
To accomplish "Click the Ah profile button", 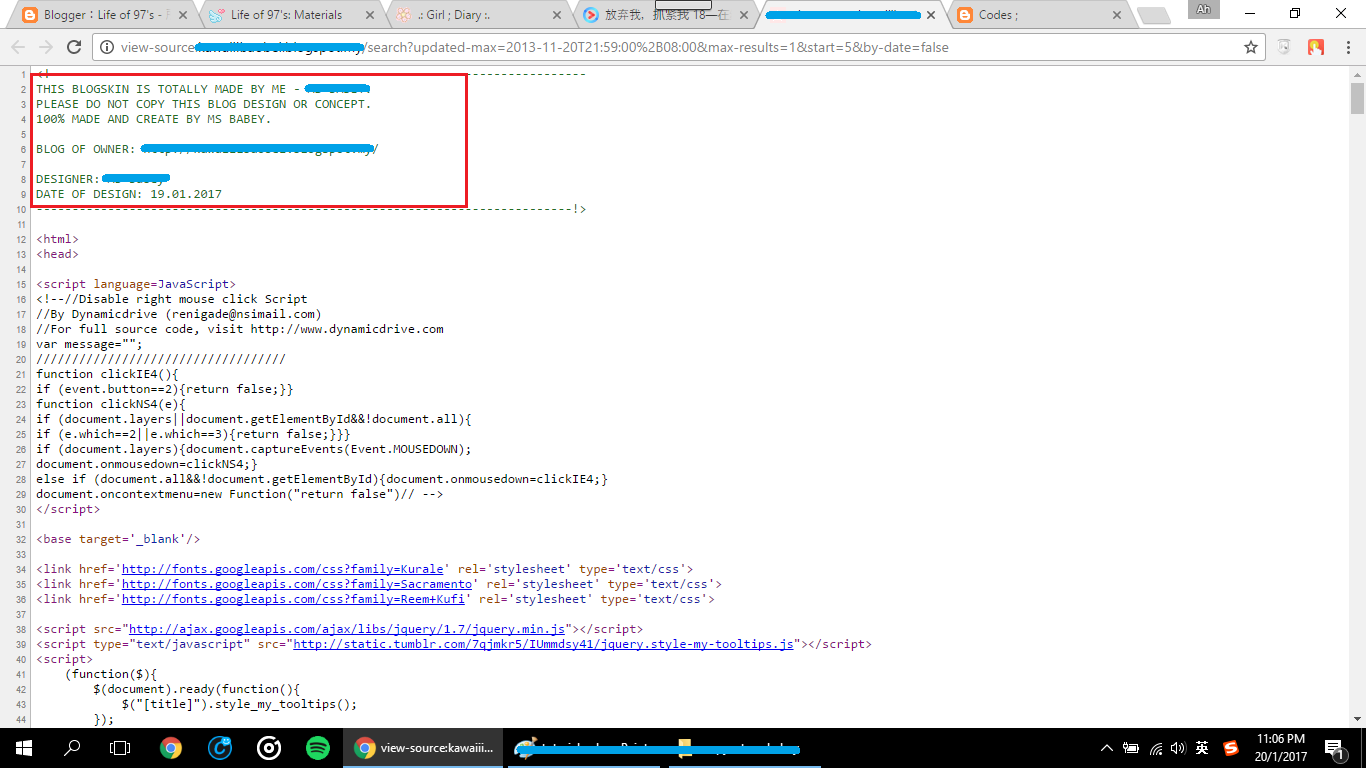I will tap(1203, 10).
